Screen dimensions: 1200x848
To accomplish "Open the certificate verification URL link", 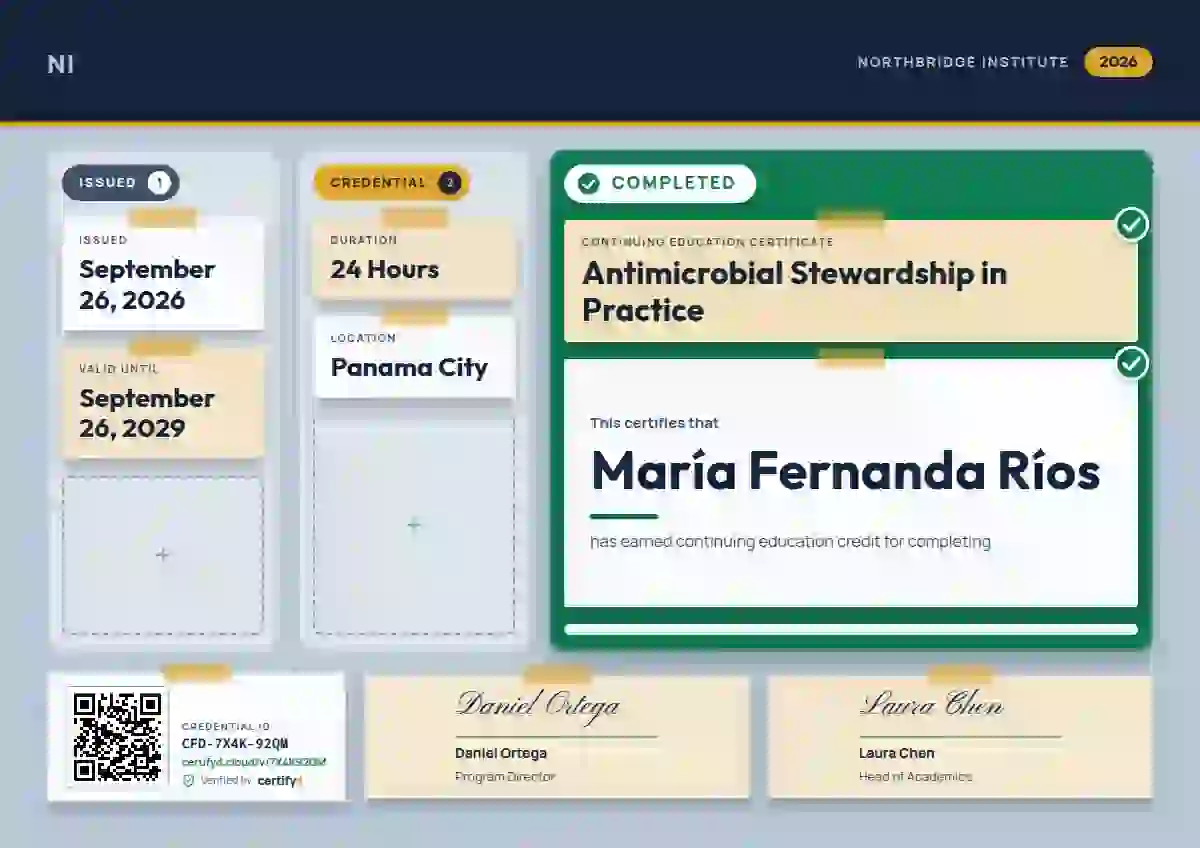I will [254, 762].
